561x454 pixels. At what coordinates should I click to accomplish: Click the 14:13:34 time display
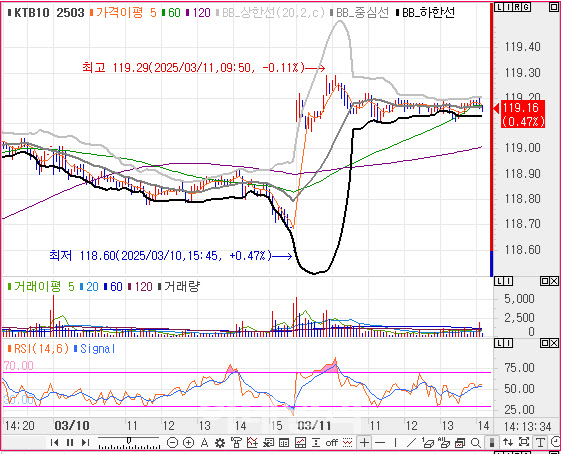[527, 426]
